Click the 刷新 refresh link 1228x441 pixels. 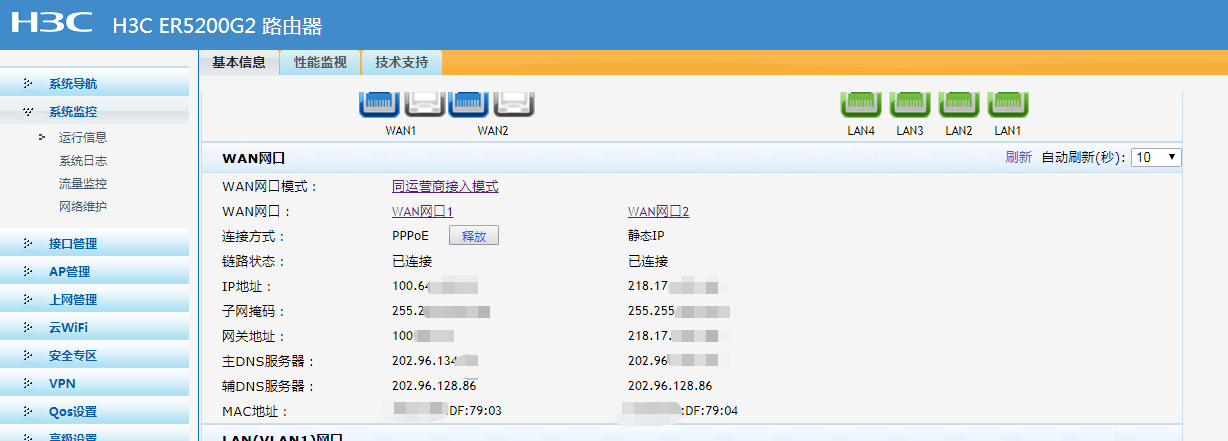pos(1018,158)
